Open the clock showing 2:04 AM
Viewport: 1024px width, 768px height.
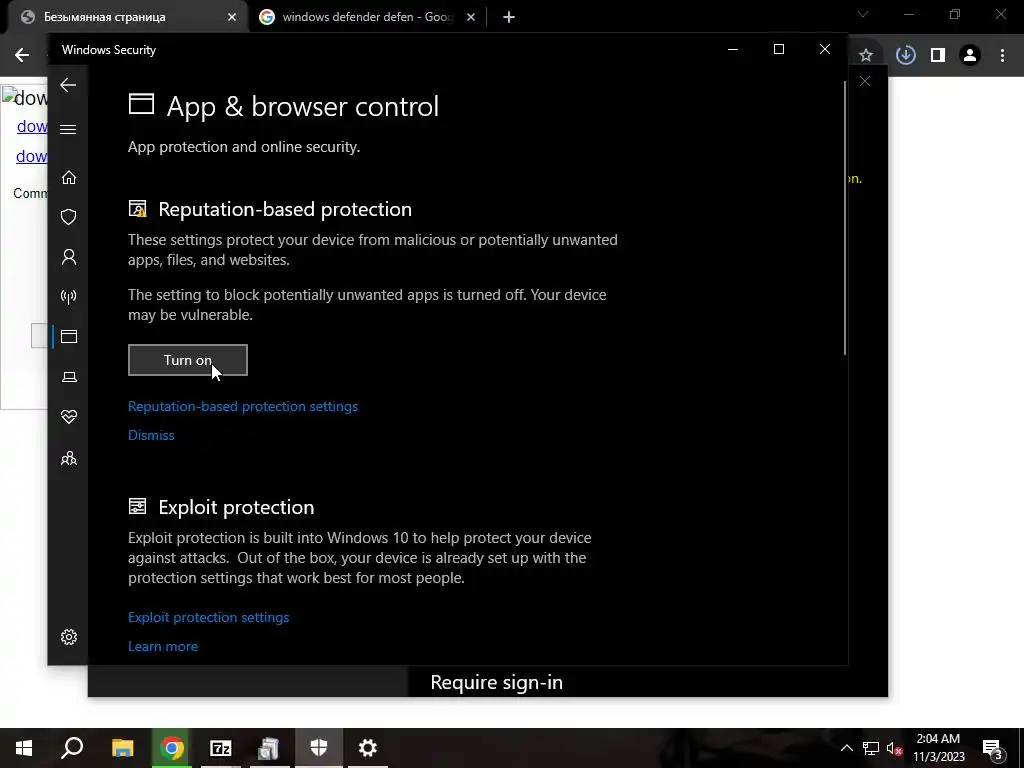[x=938, y=748]
